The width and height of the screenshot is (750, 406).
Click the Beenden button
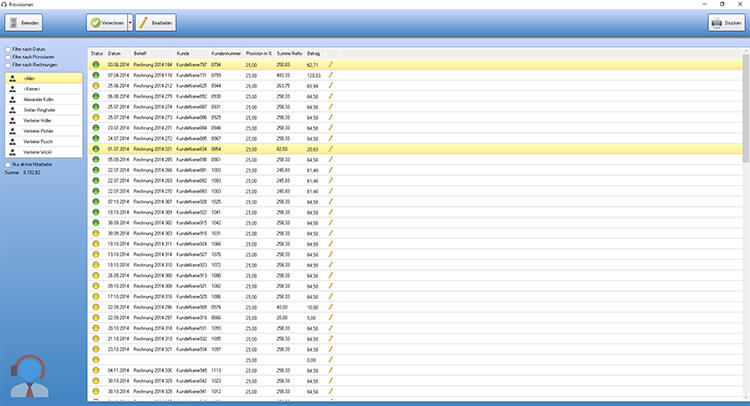point(23,22)
